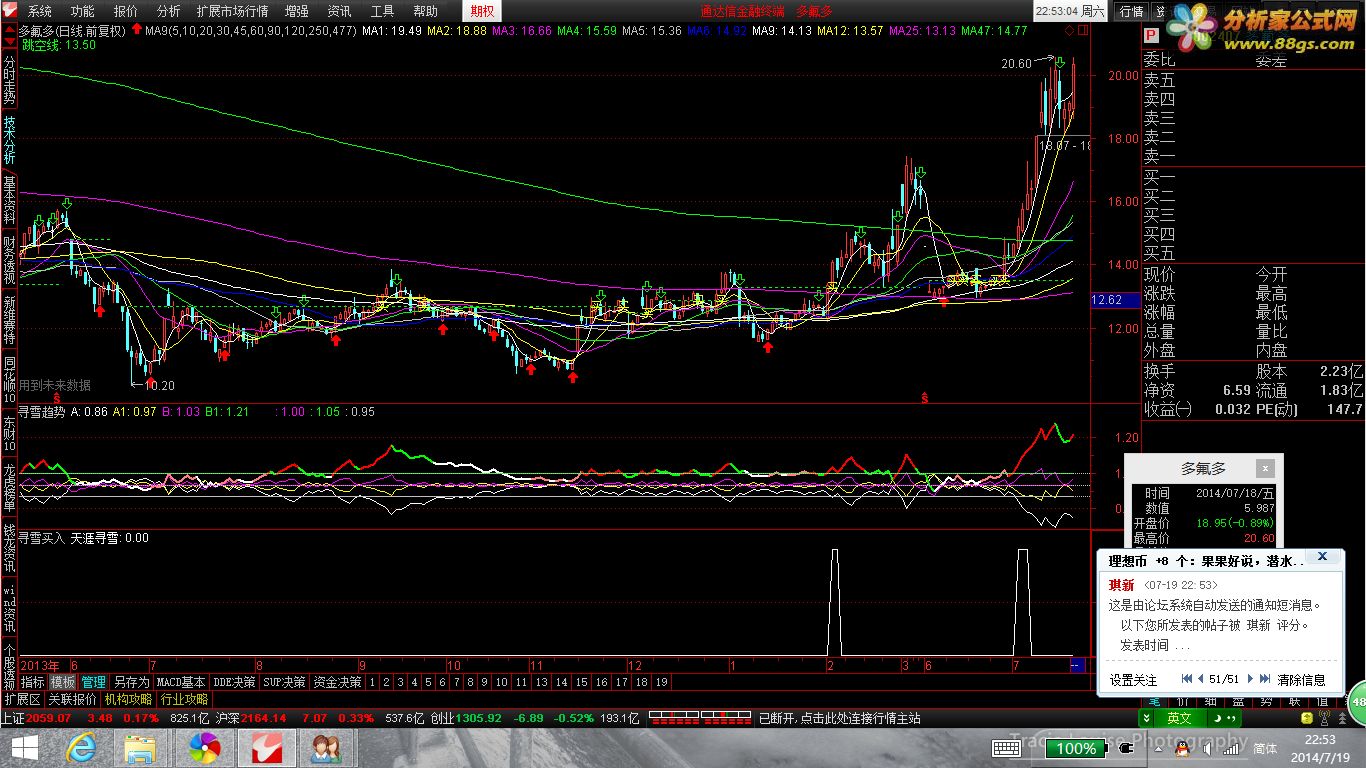Open the 帮助 menu
Image resolution: width=1366 pixels, height=768 pixels.
coord(425,11)
